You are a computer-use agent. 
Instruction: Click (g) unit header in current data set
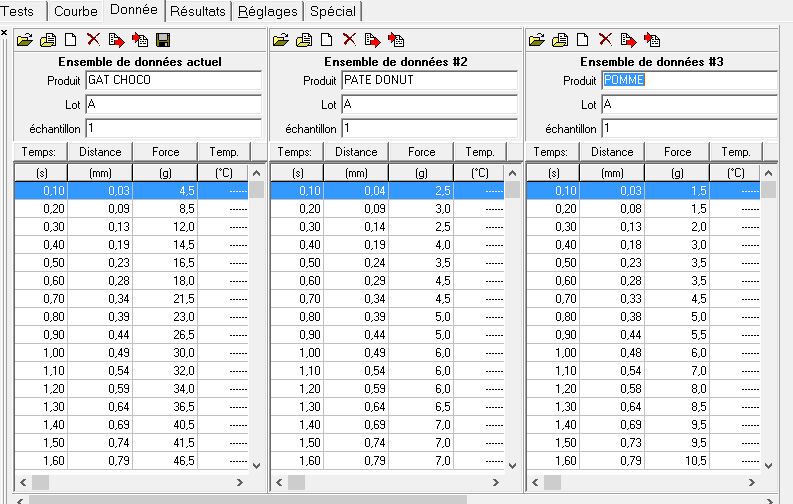tap(165, 173)
